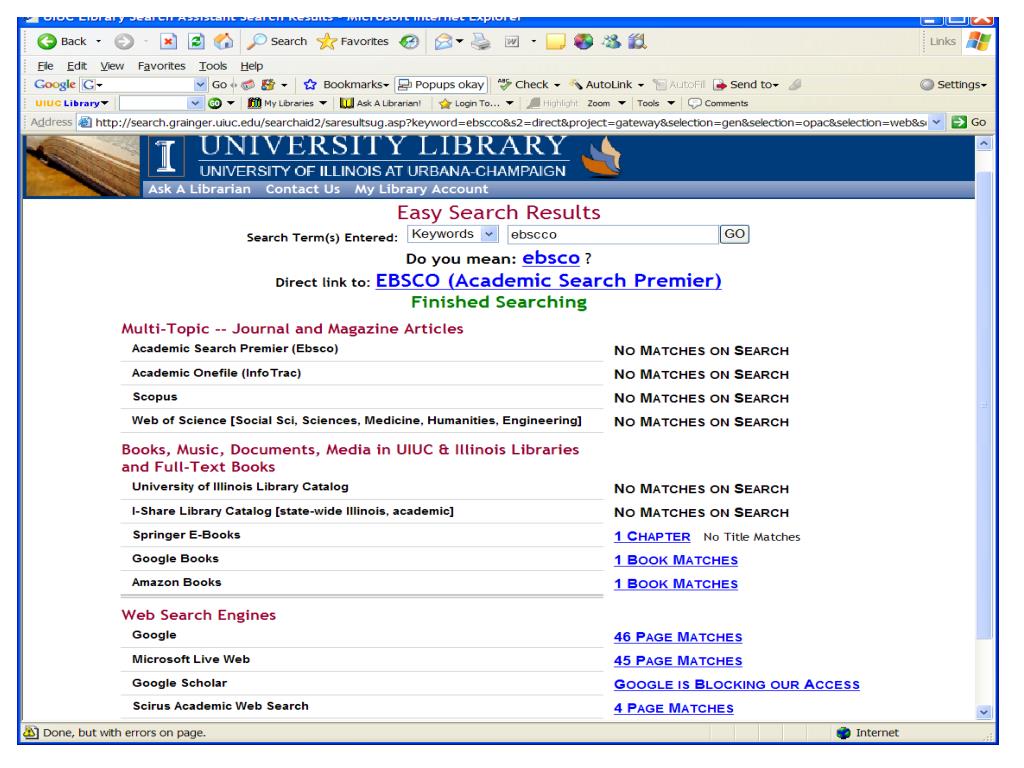Open the Help menu
The width and height of the screenshot is (1024, 768).
251,66
